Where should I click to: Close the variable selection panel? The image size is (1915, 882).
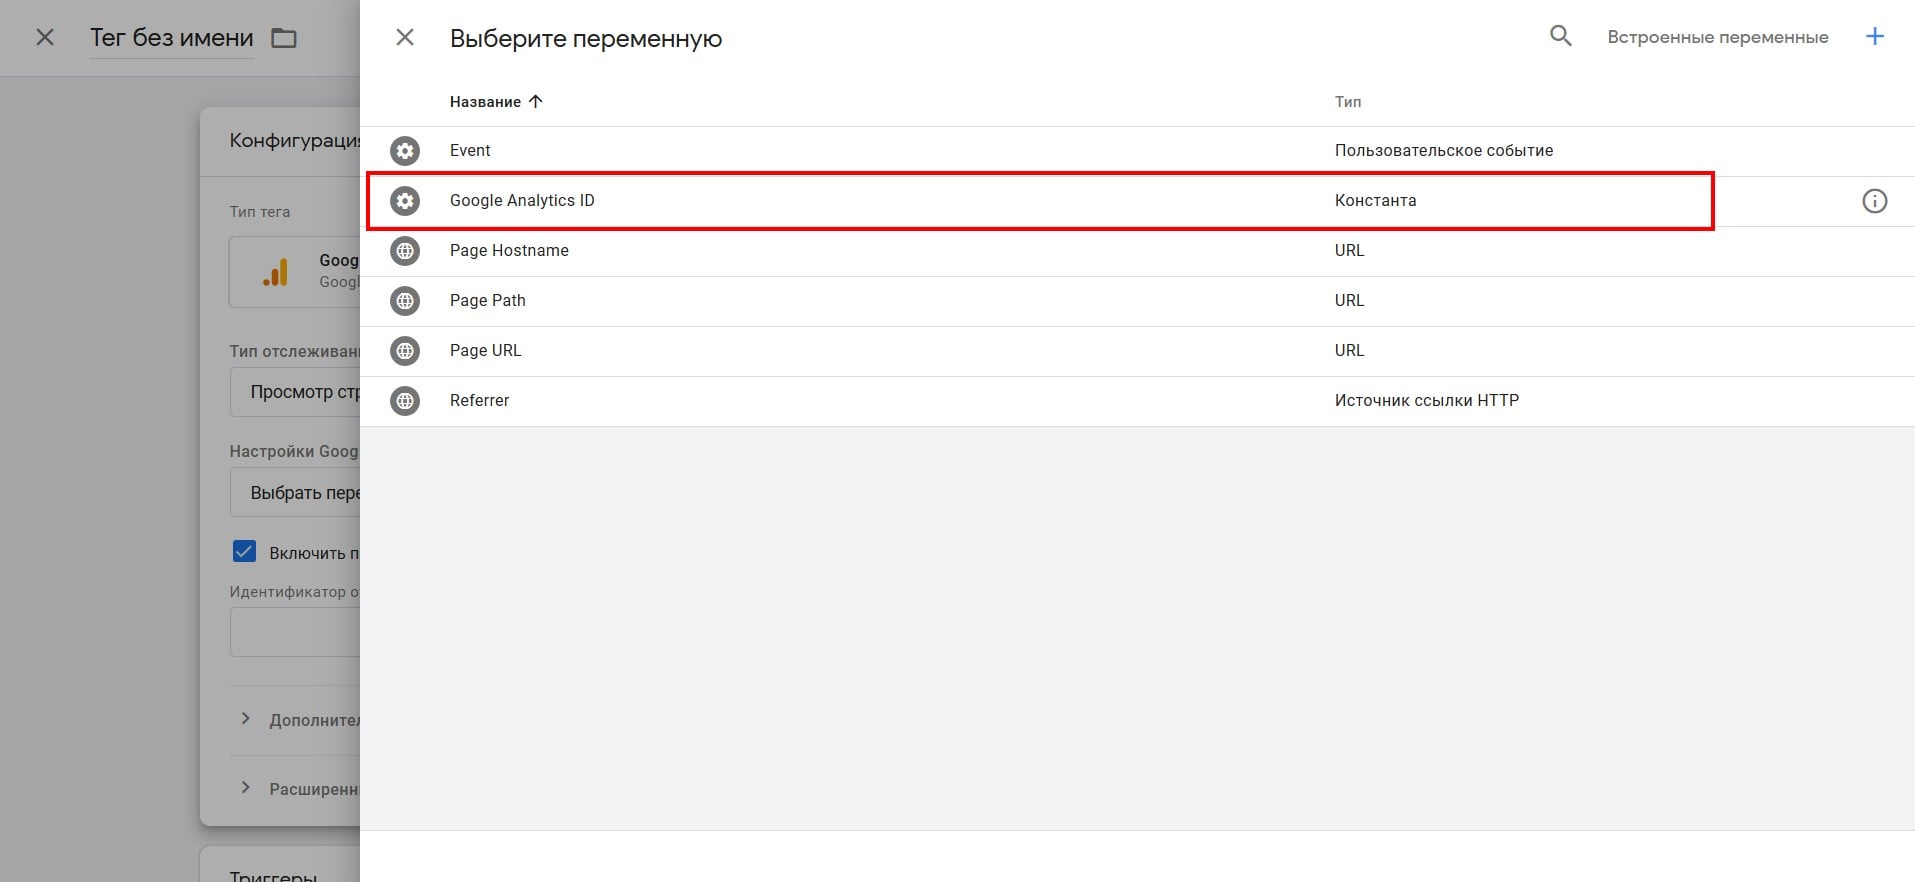point(405,38)
